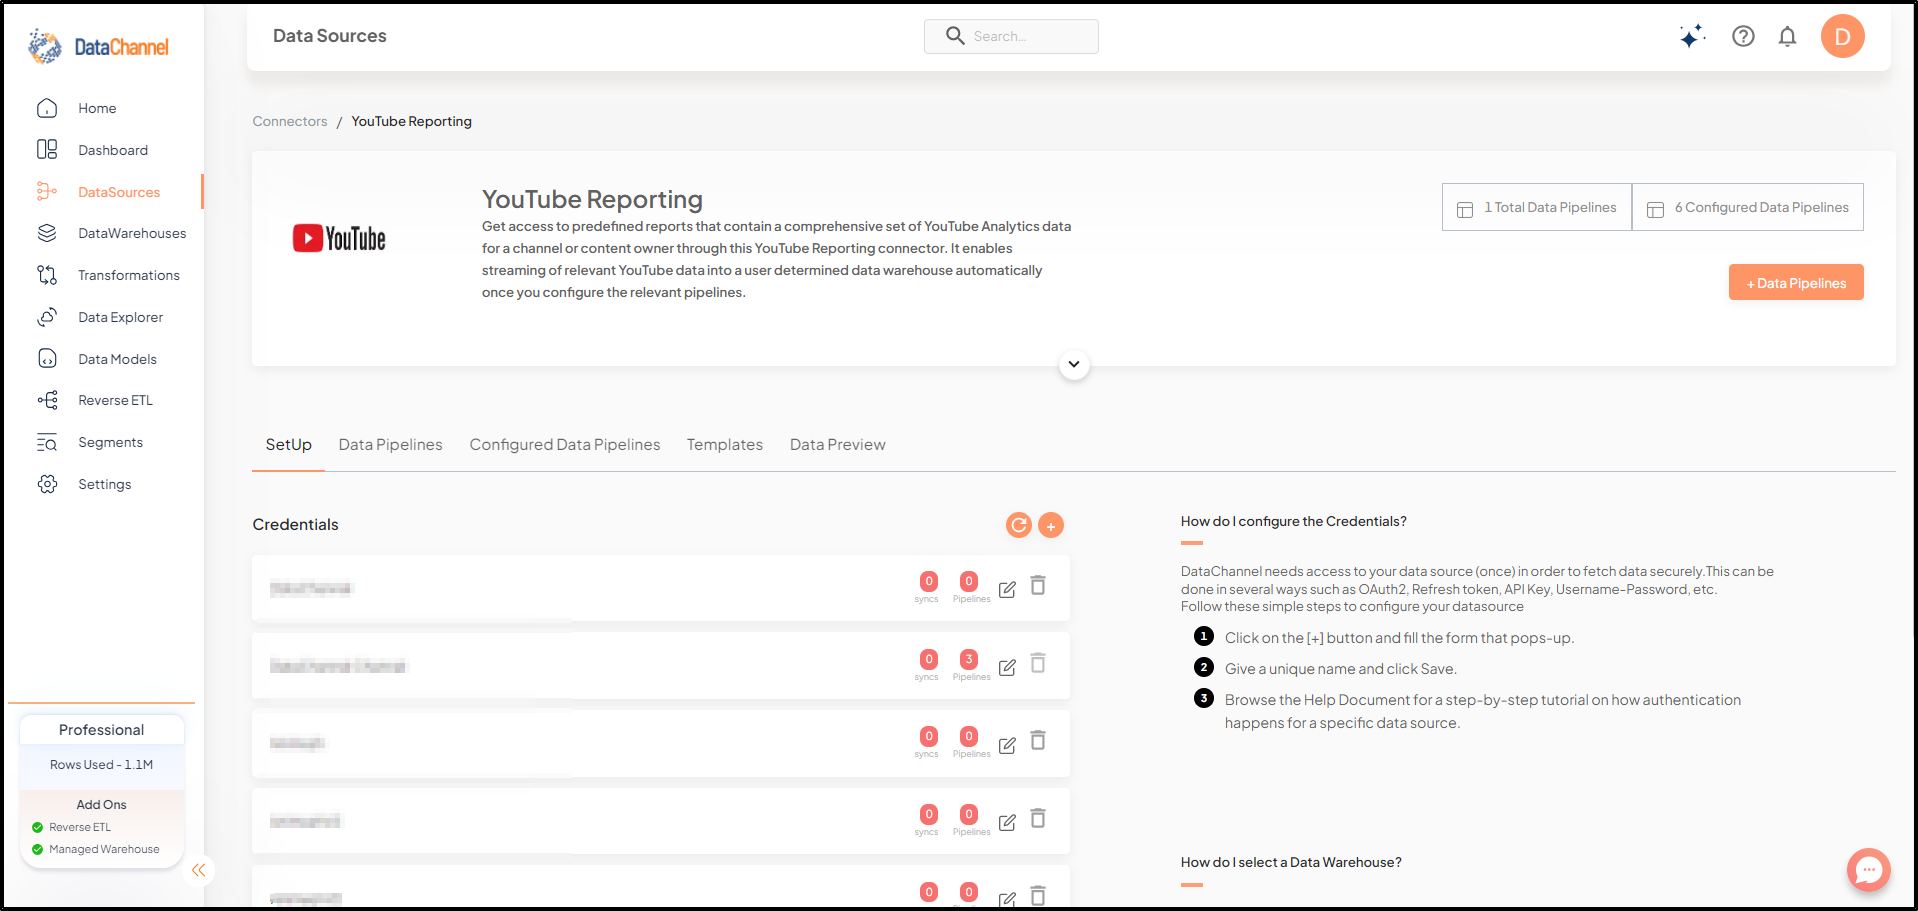This screenshot has width=1918, height=911.
Task: Delete the first credential in the list
Action: (x=1038, y=585)
